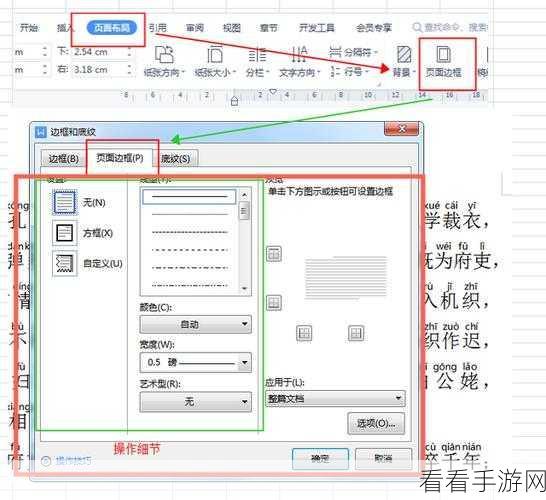Open the 文字方向 text direction tool
The width and height of the screenshot is (546, 500).
click(x=299, y=62)
